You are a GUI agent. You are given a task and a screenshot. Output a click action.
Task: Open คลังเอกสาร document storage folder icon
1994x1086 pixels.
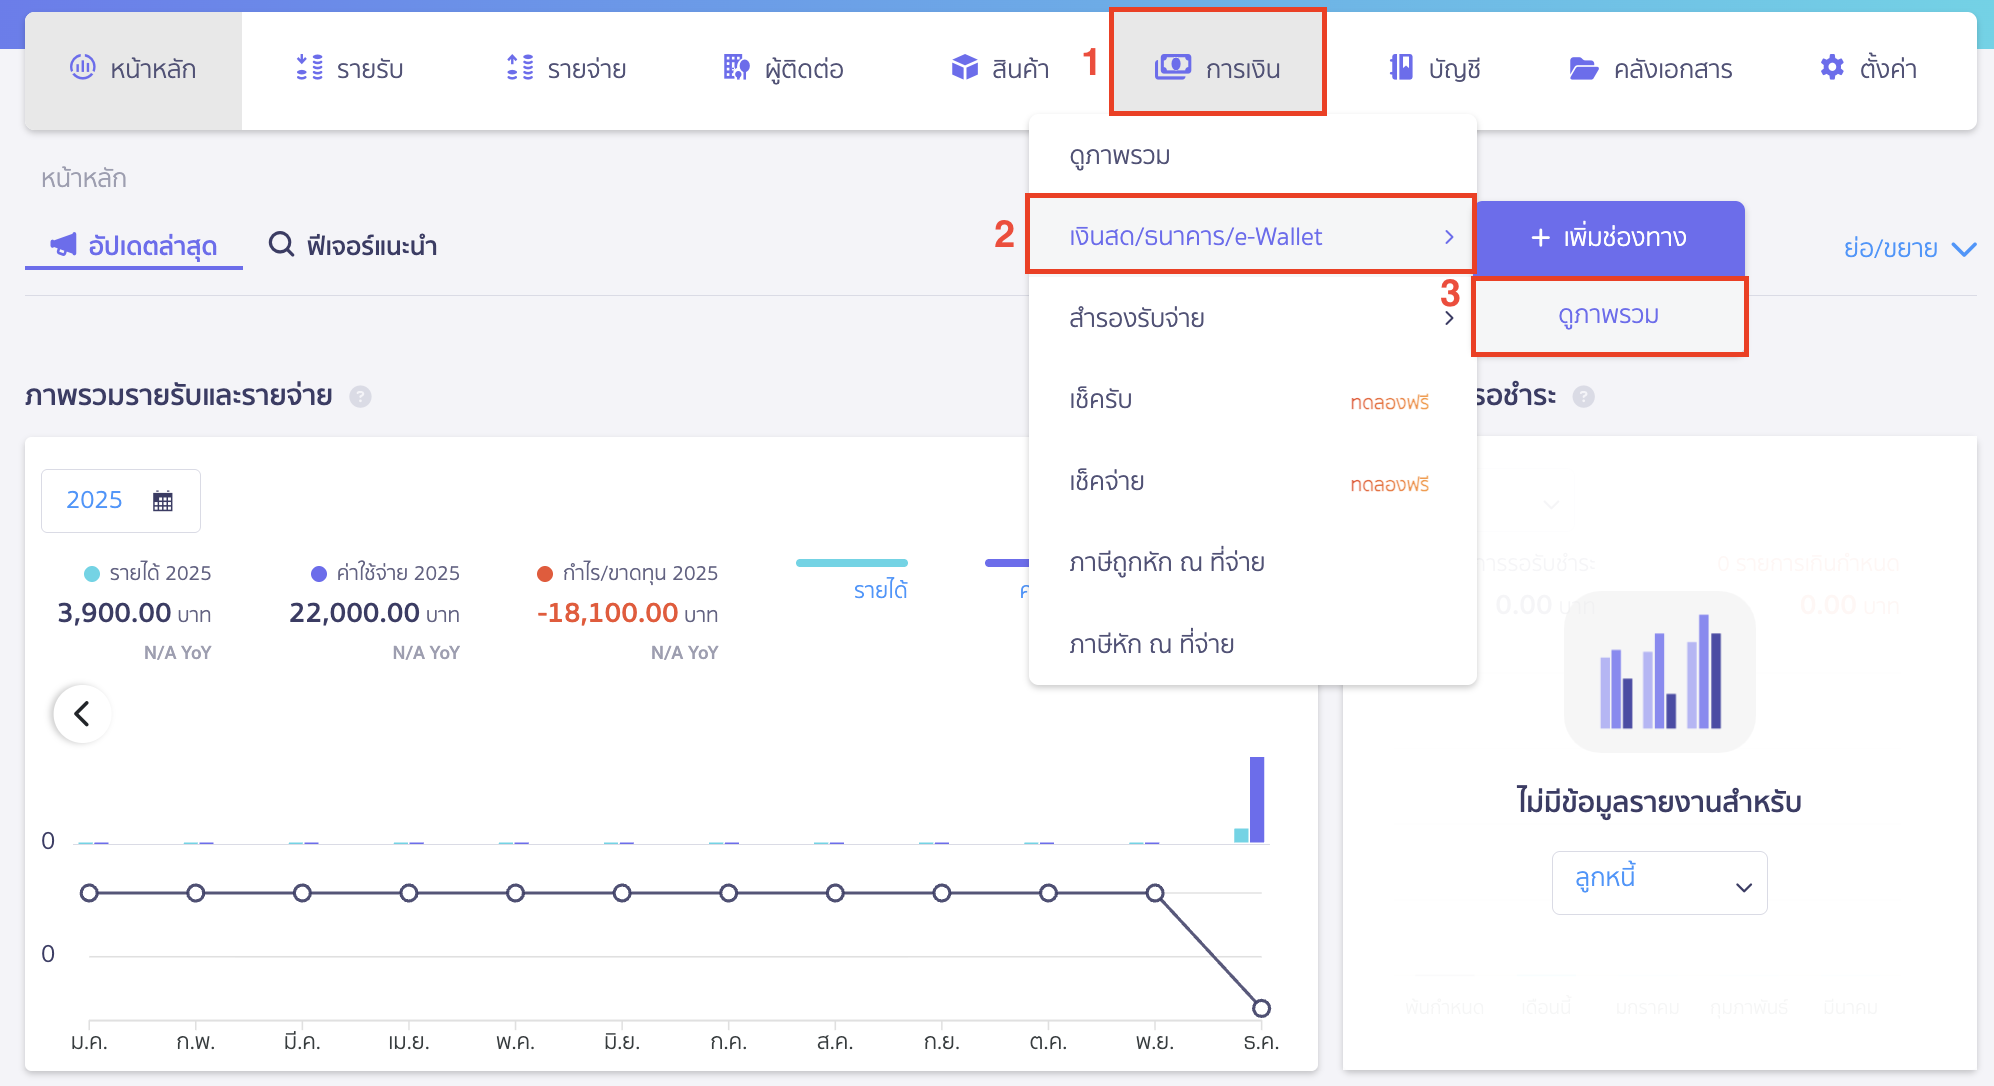tap(1583, 68)
